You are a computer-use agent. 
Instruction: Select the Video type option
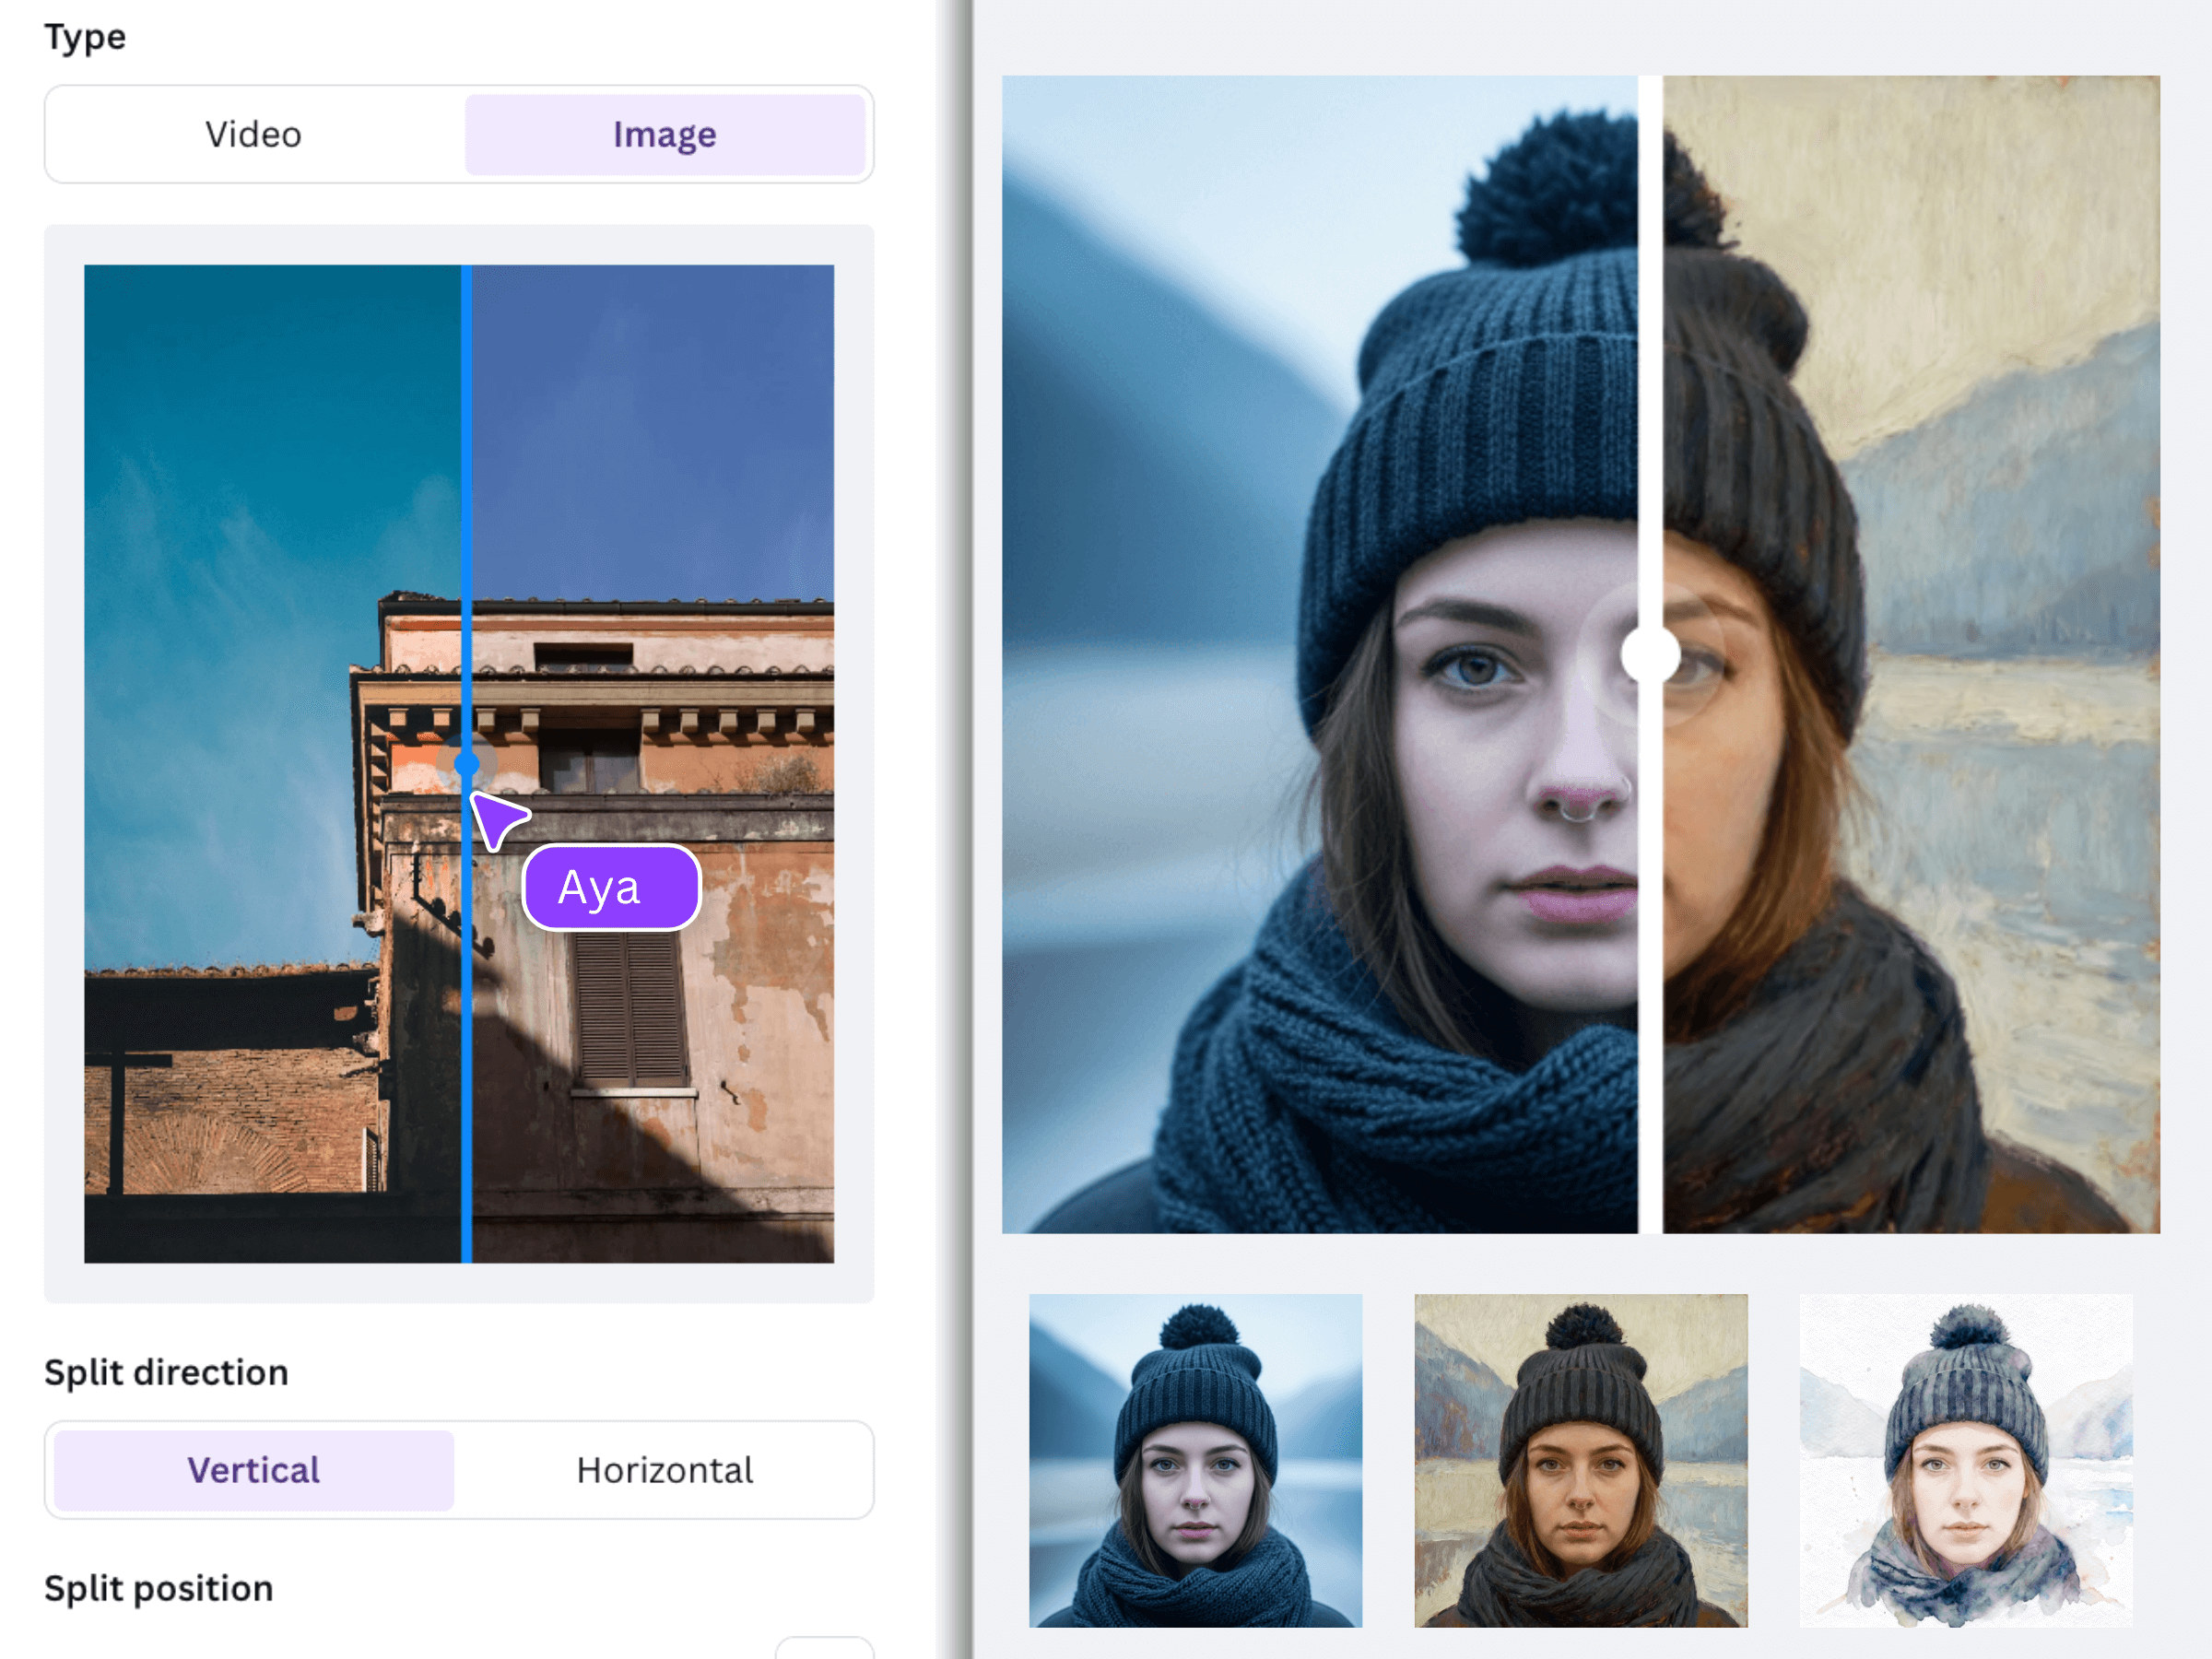click(x=254, y=135)
